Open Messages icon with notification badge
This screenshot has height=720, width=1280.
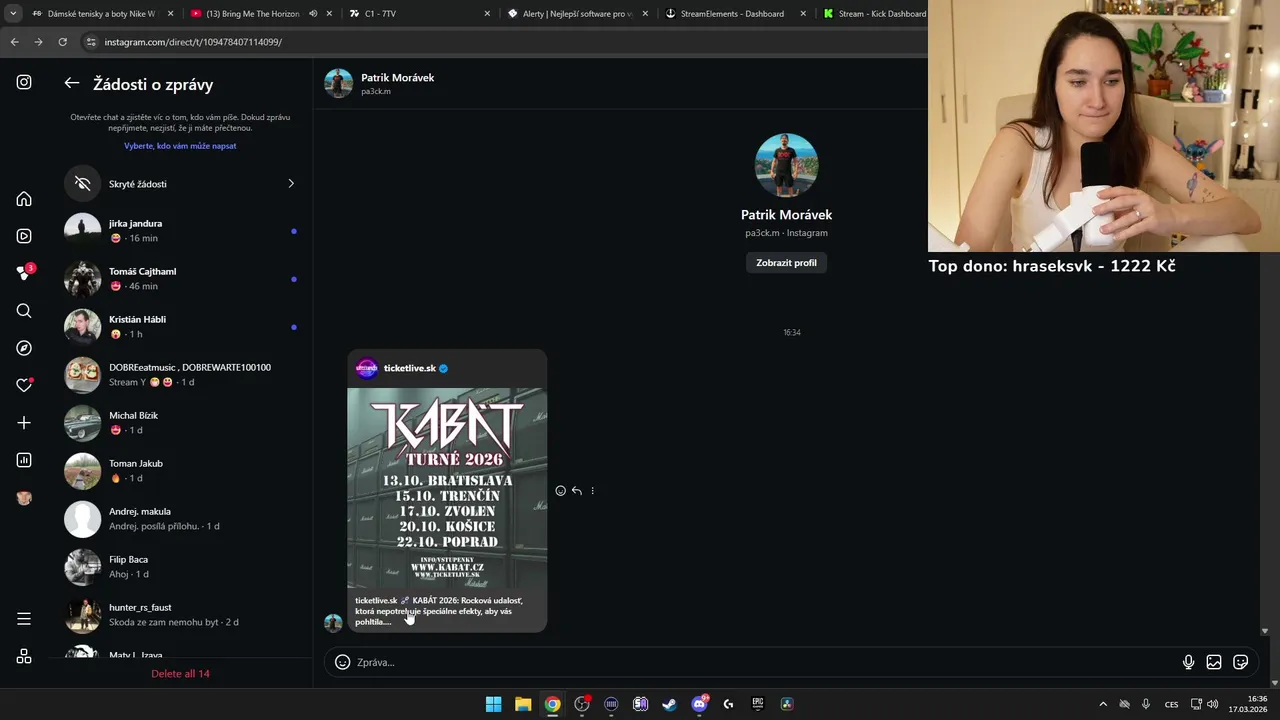coord(24,273)
